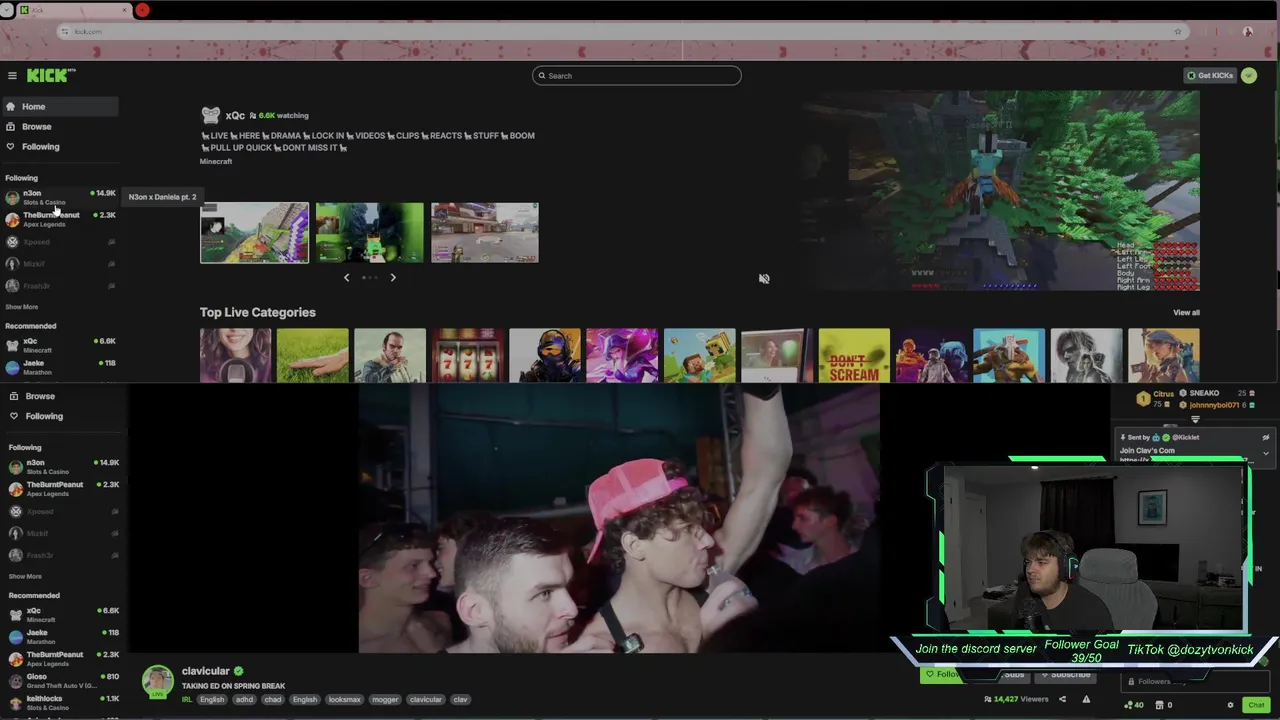Click the report warning triangle icon
Viewport: 1280px width, 720px height.
tap(1086, 699)
